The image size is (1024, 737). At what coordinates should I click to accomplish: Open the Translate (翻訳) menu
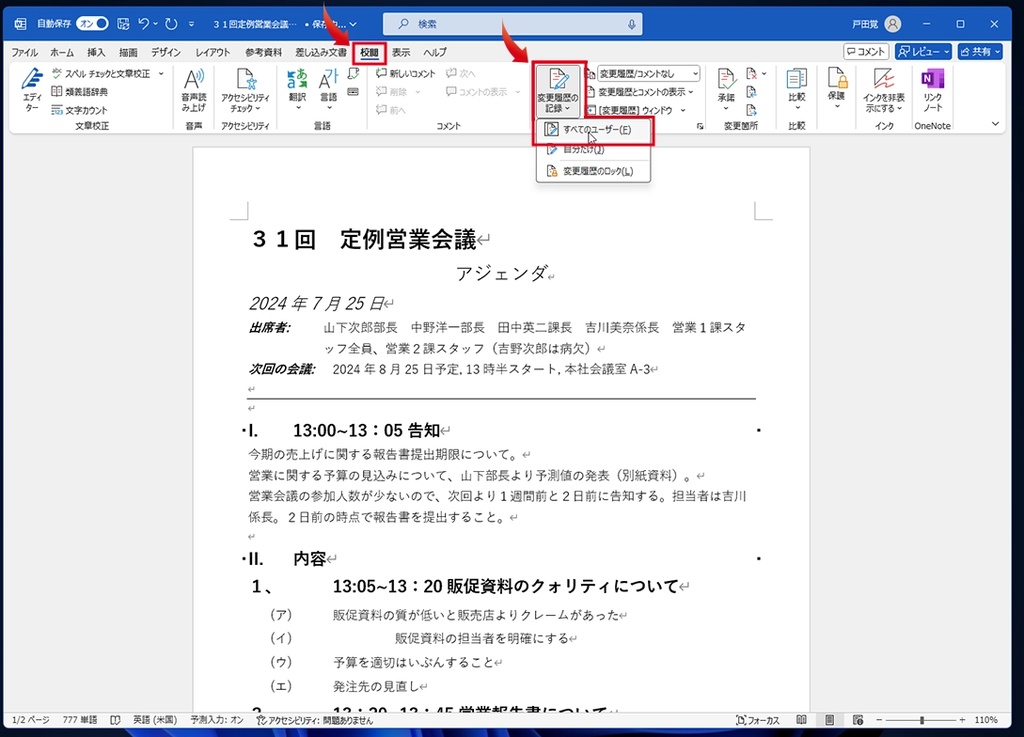297,89
